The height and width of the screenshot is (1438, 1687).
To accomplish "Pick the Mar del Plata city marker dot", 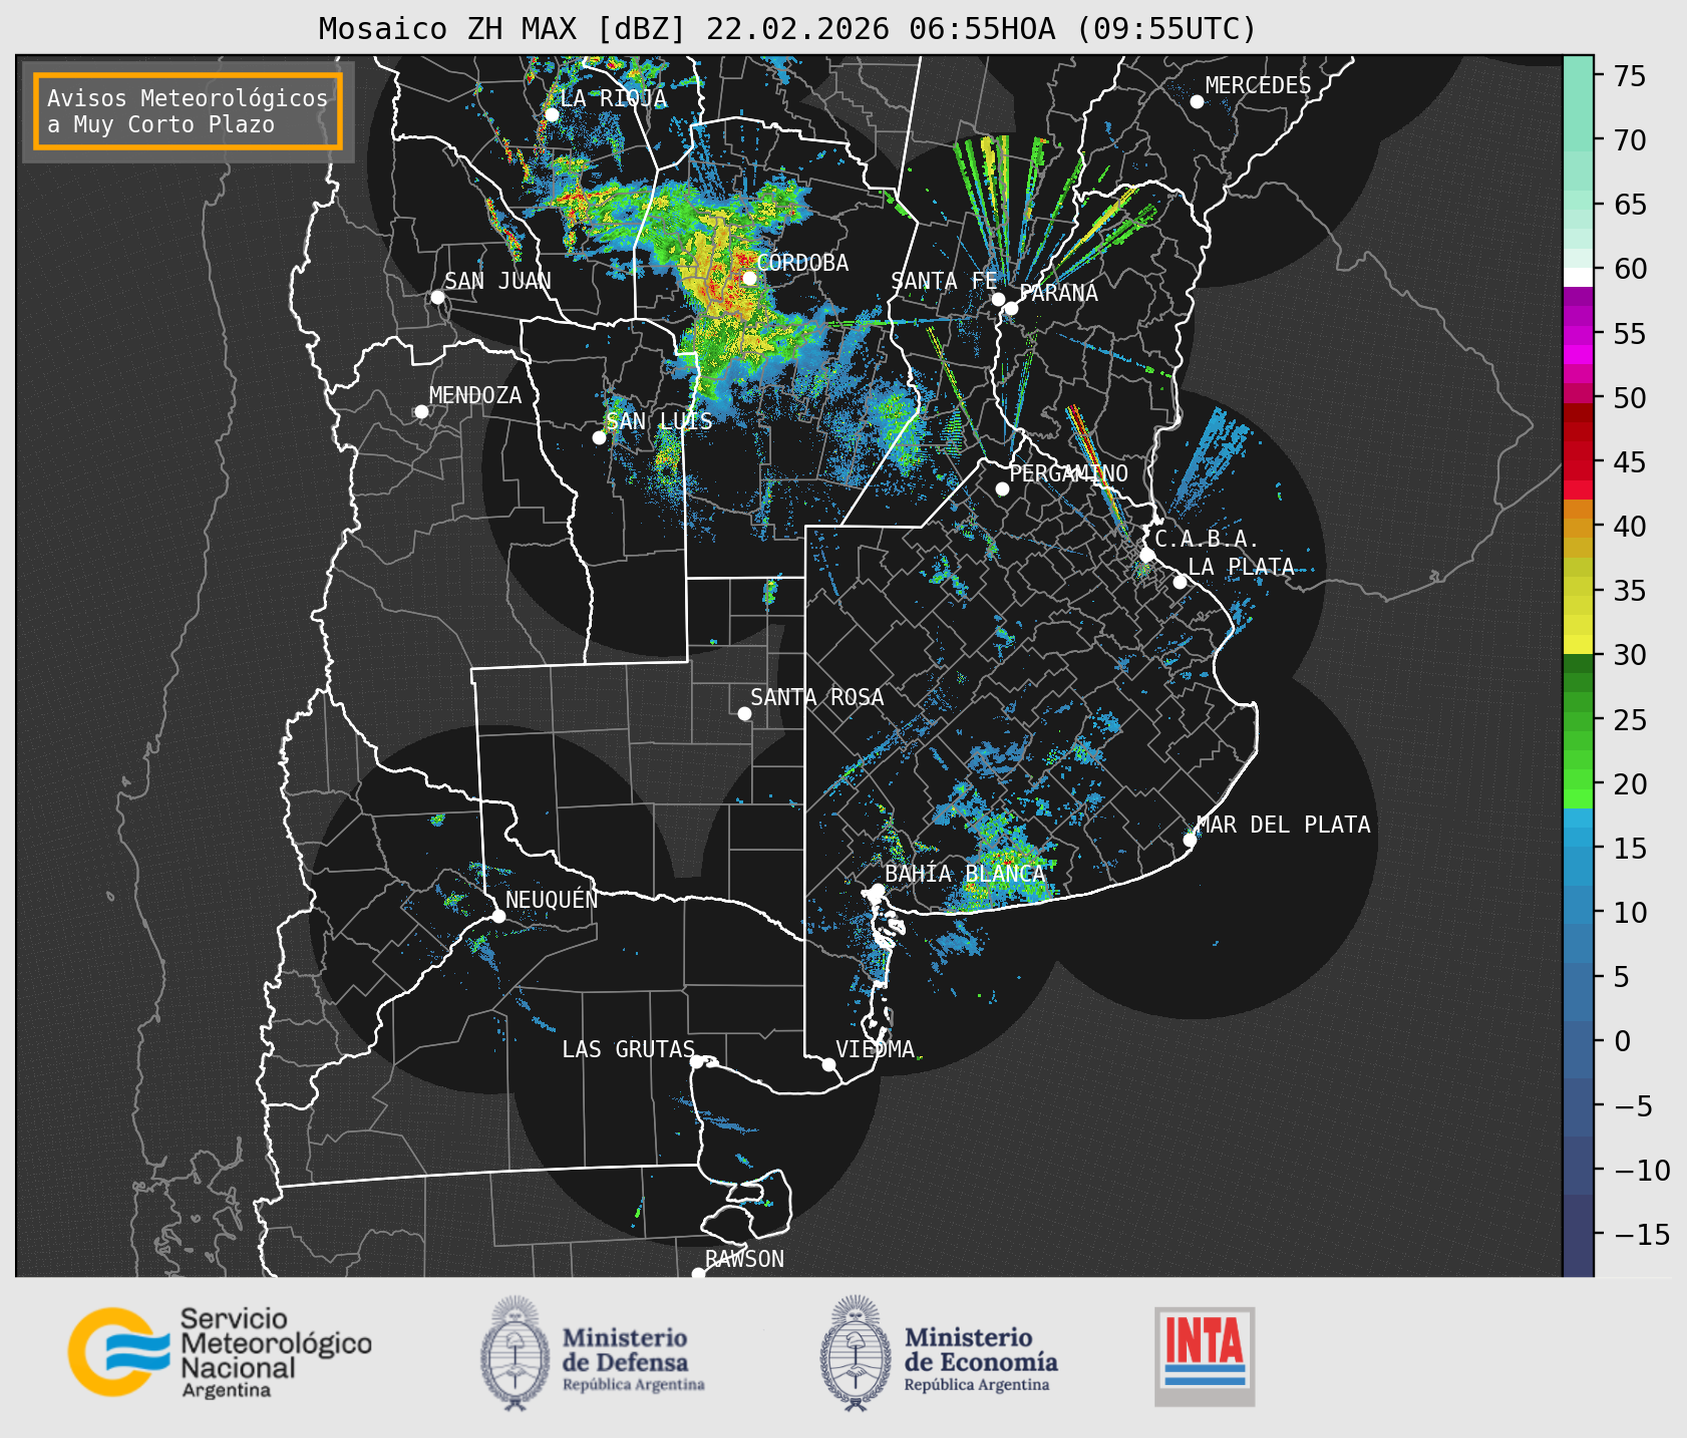I will pyautogui.click(x=1190, y=840).
